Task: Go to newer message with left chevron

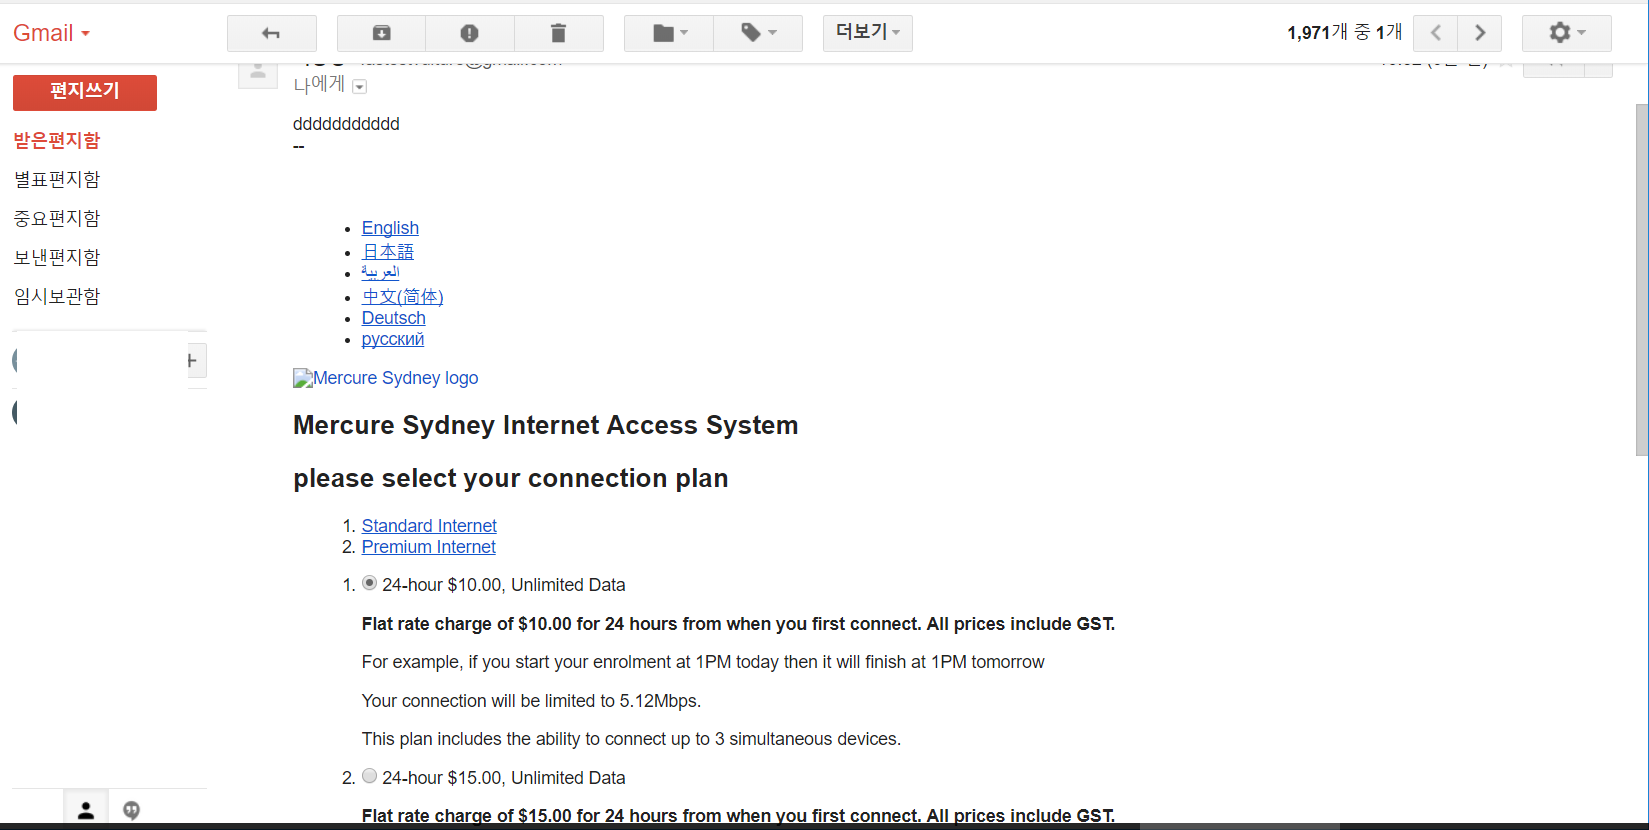Action: click(1435, 33)
